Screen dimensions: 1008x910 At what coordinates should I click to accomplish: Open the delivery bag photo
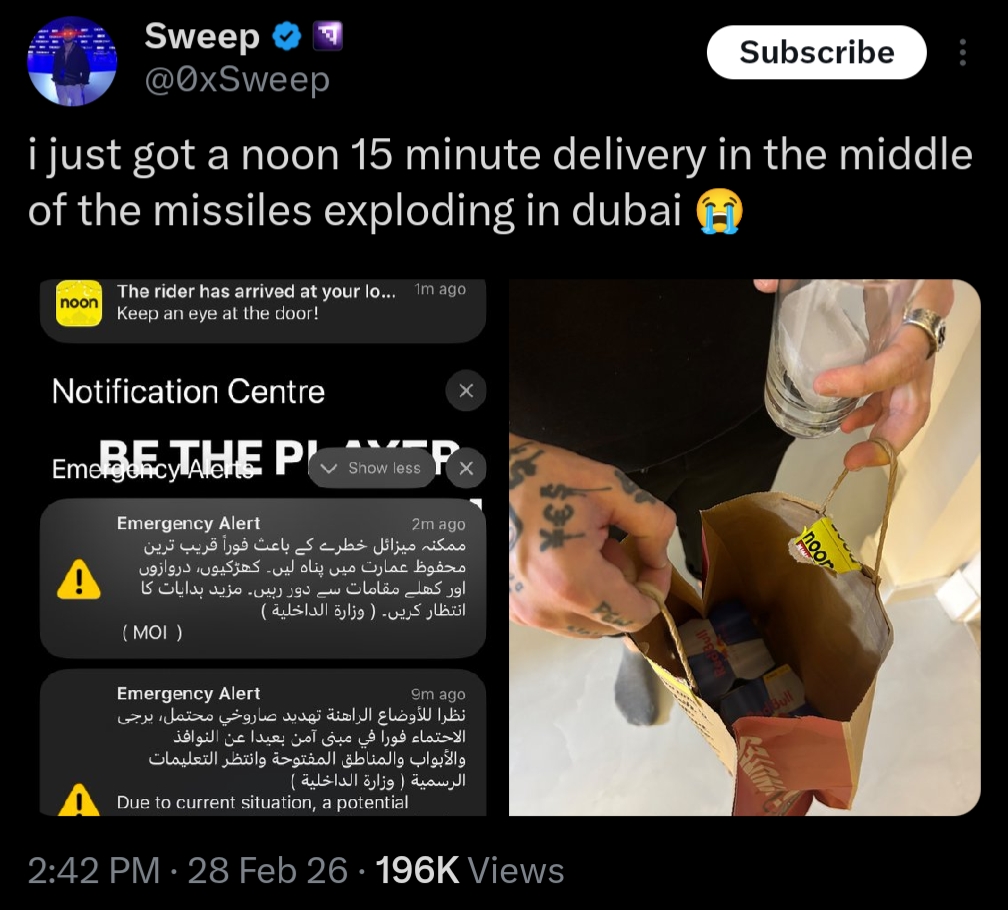pyautogui.click(x=744, y=548)
